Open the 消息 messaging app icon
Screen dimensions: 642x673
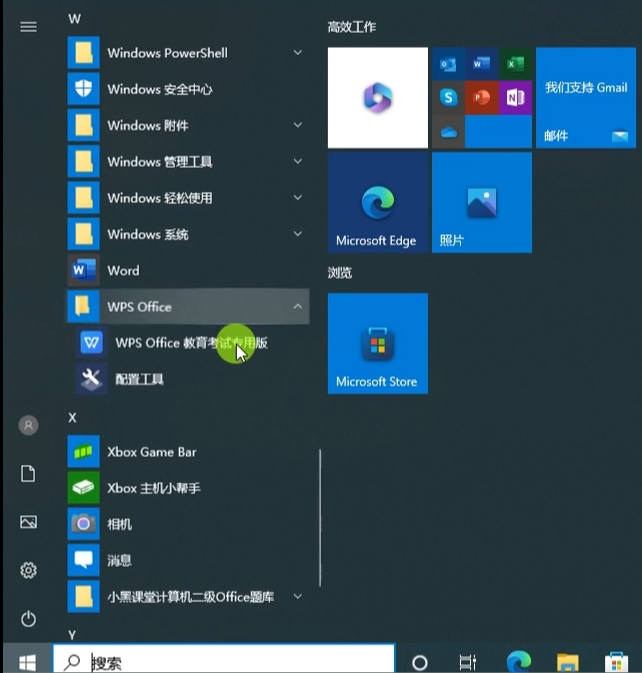click(84, 560)
